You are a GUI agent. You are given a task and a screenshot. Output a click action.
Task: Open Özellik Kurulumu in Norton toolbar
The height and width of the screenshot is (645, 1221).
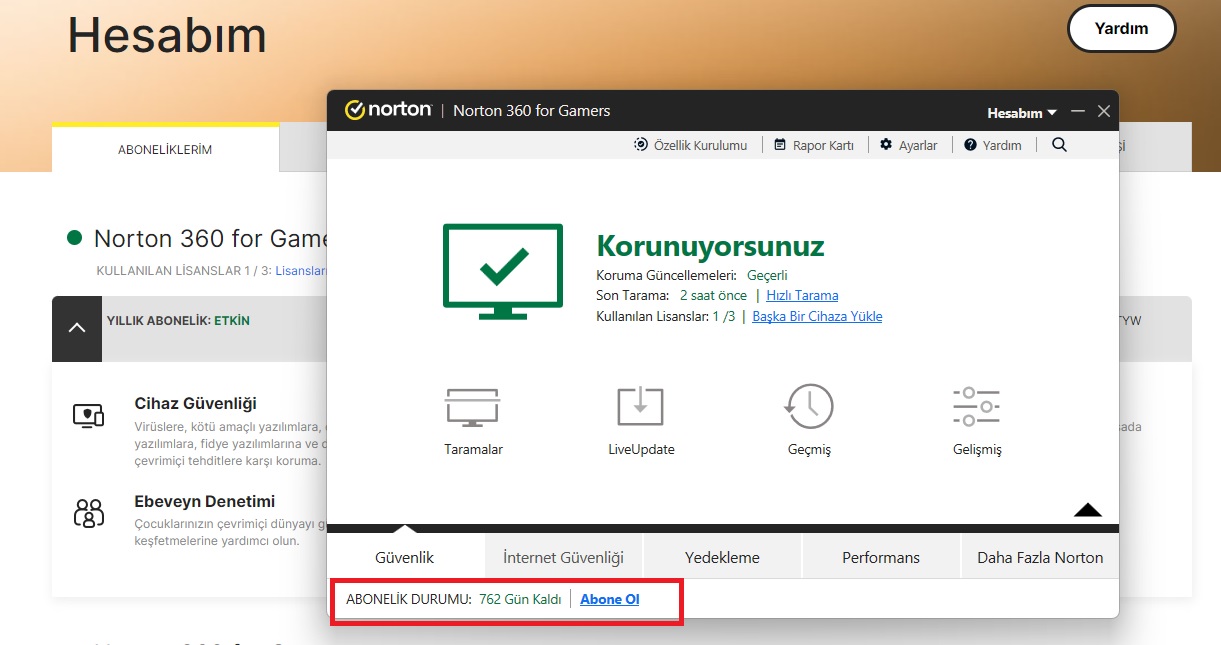[691, 145]
